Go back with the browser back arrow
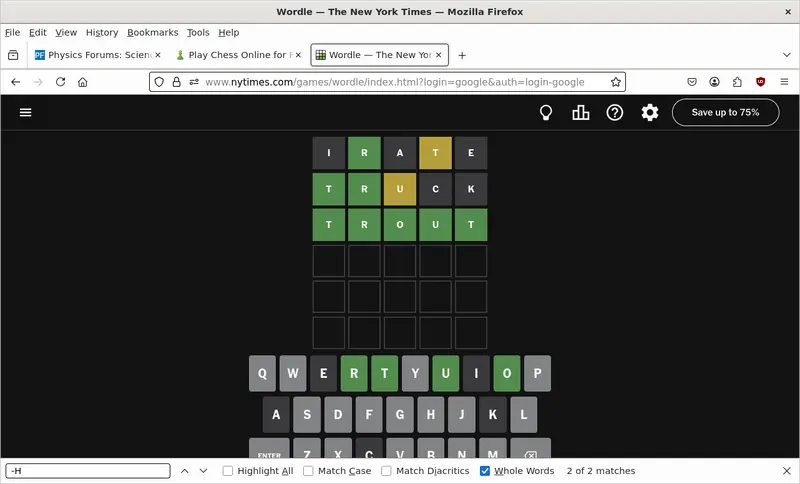The width and height of the screenshot is (800, 484). (x=16, y=82)
